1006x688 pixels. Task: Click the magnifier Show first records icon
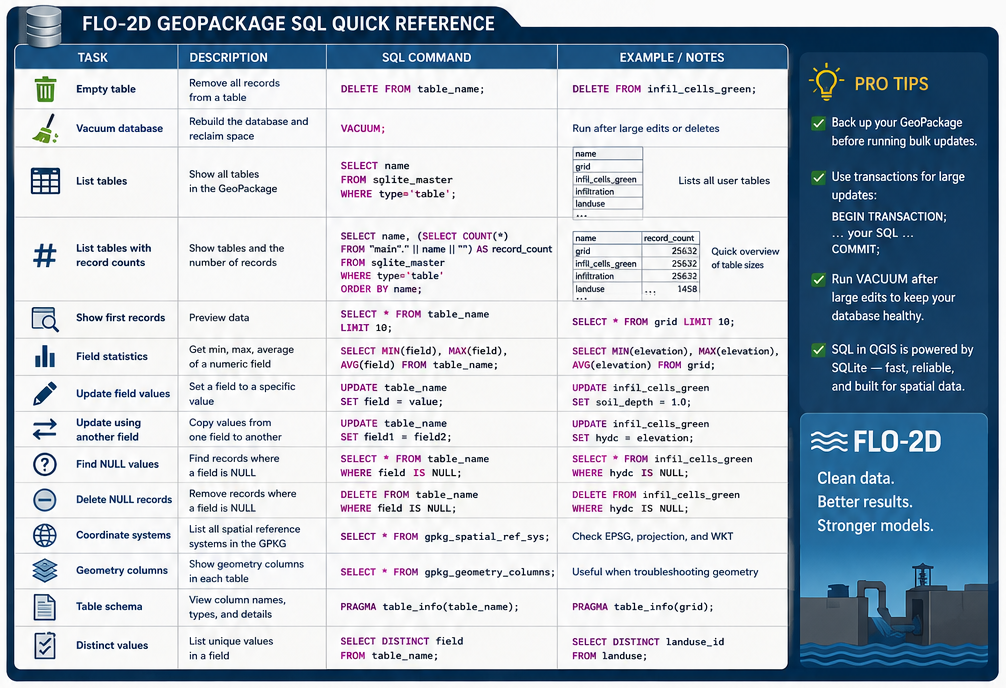point(45,319)
